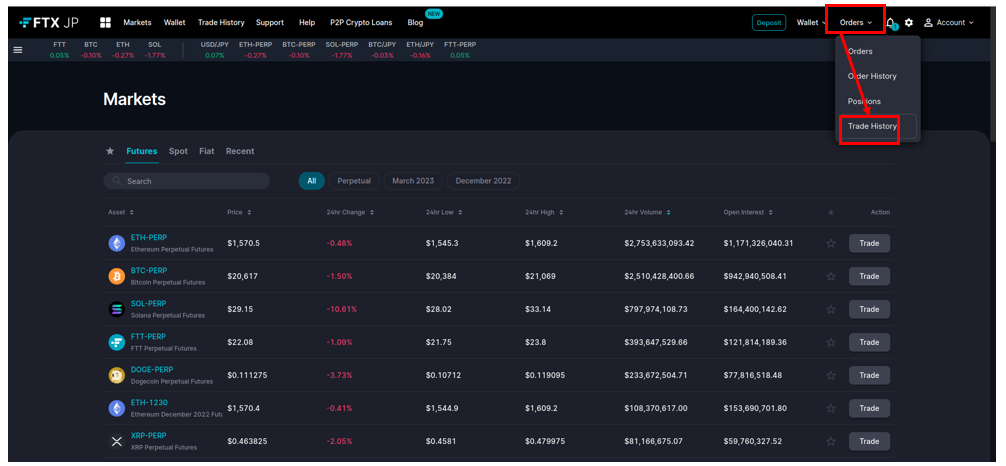This screenshot has width=1006, height=466.
Task: Open the notifications bell
Action: [x=891, y=22]
